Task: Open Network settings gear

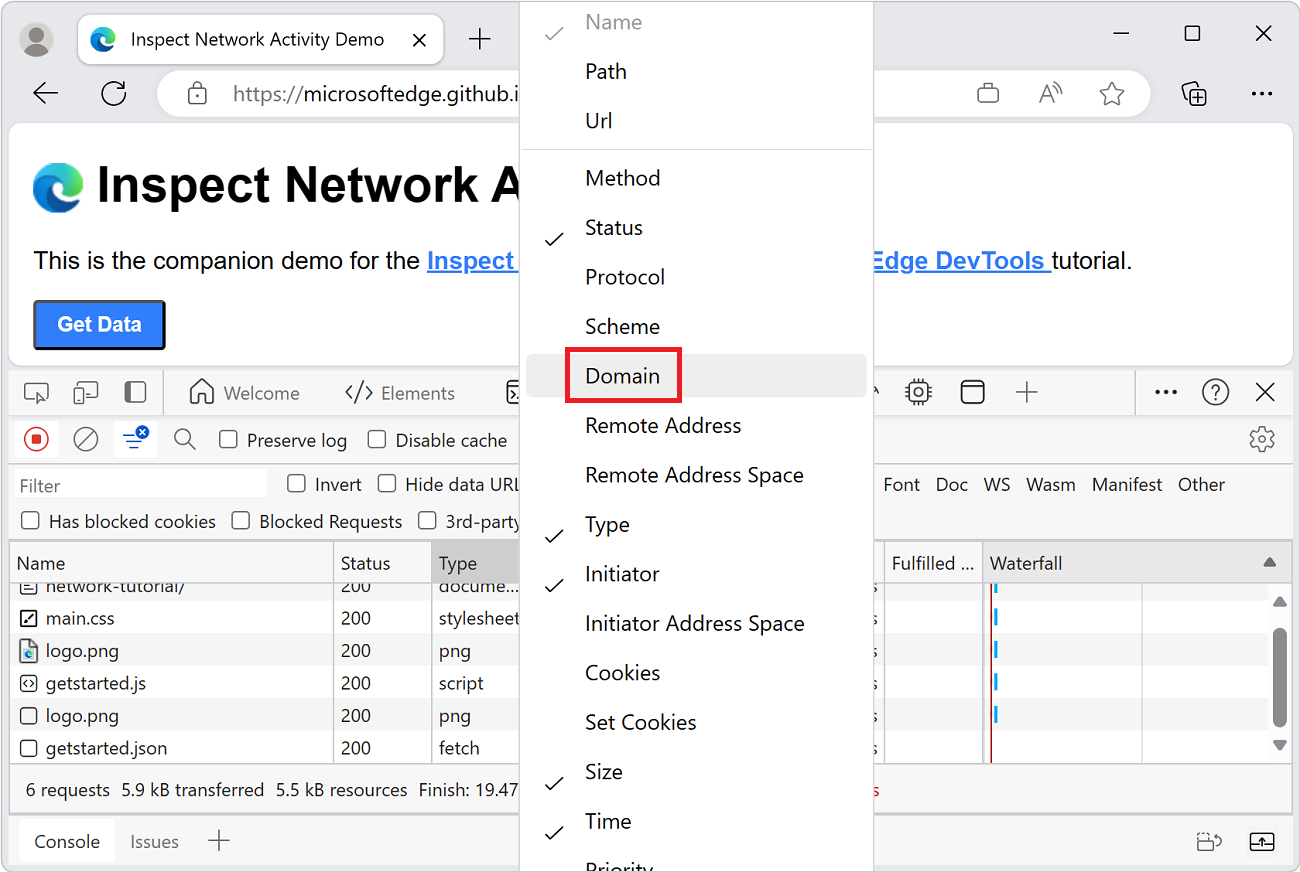Action: [1262, 439]
